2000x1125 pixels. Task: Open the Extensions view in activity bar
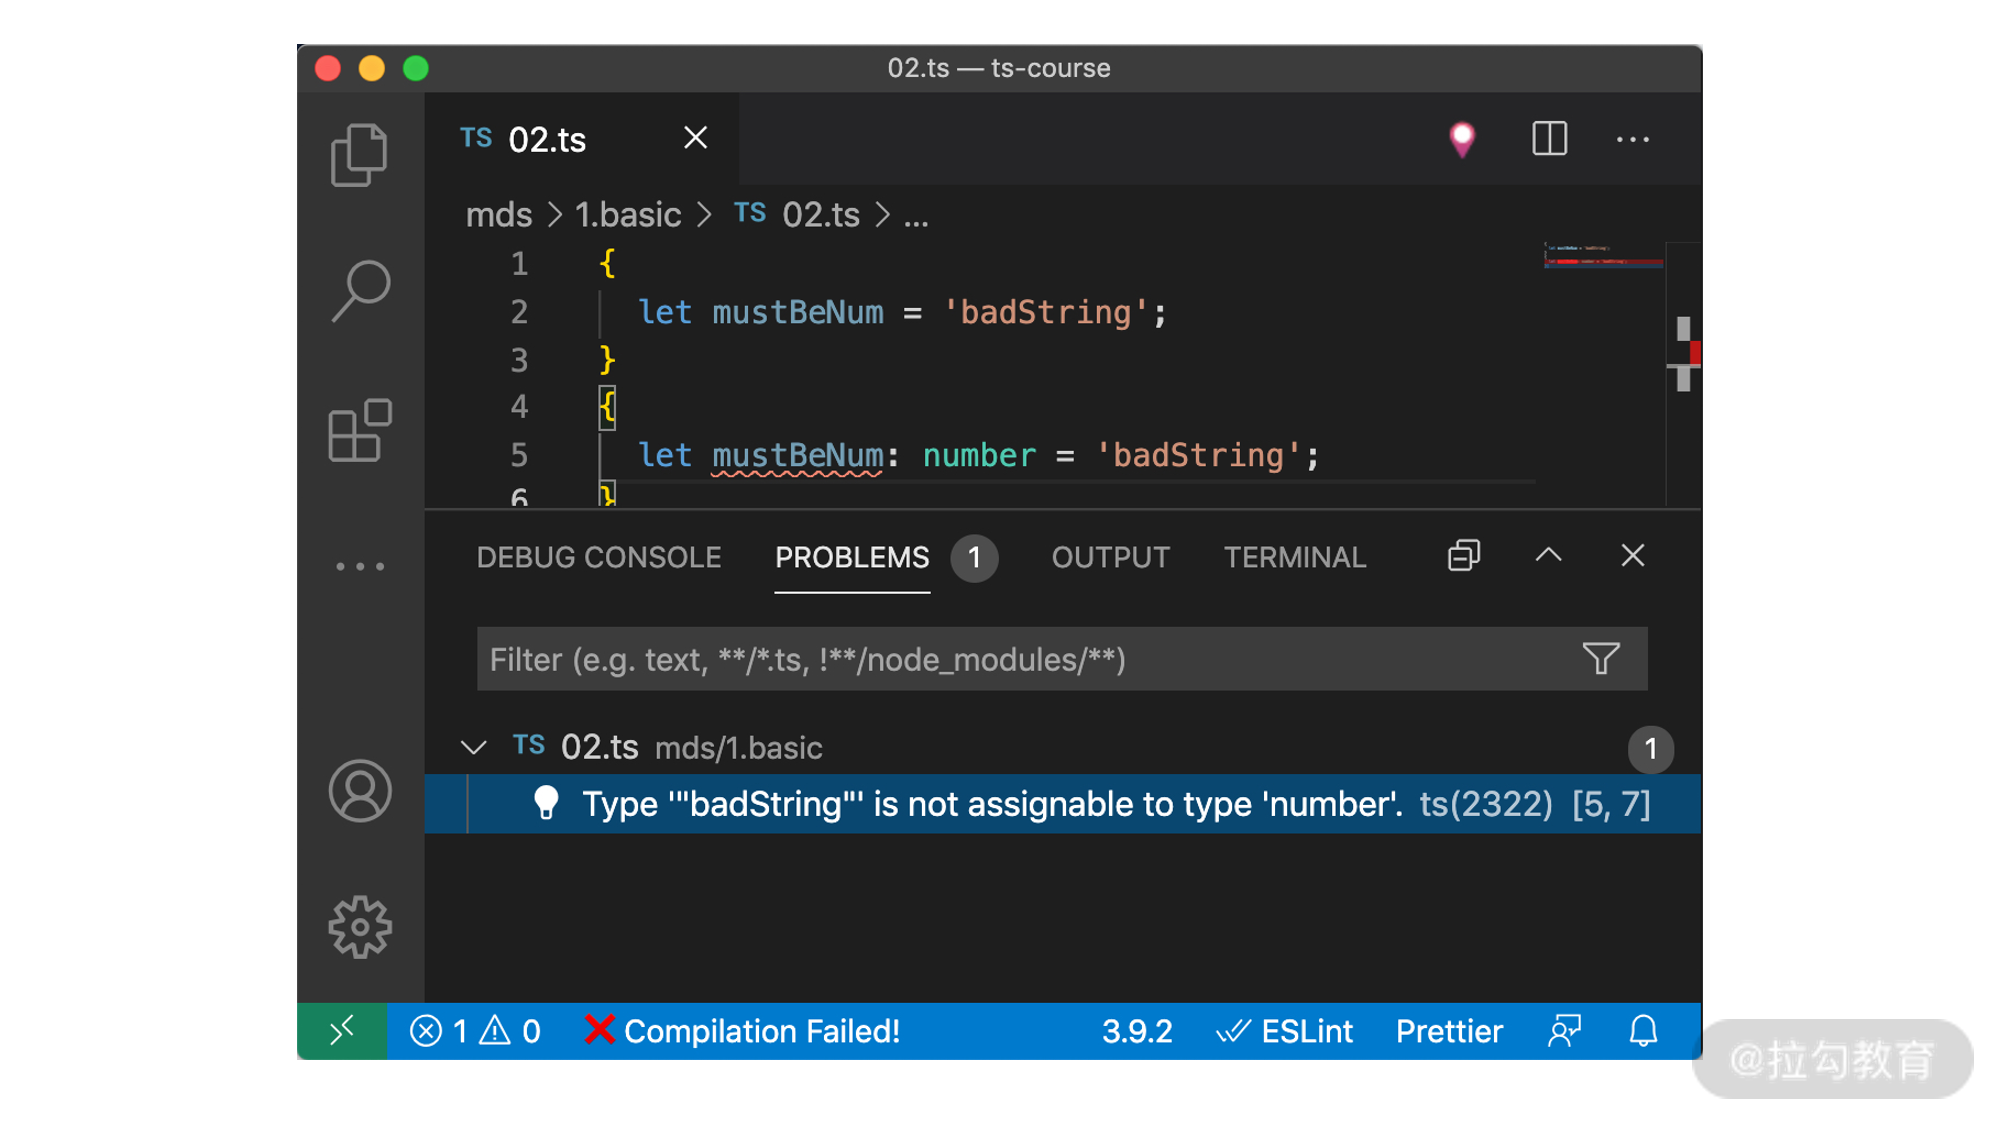pos(360,430)
